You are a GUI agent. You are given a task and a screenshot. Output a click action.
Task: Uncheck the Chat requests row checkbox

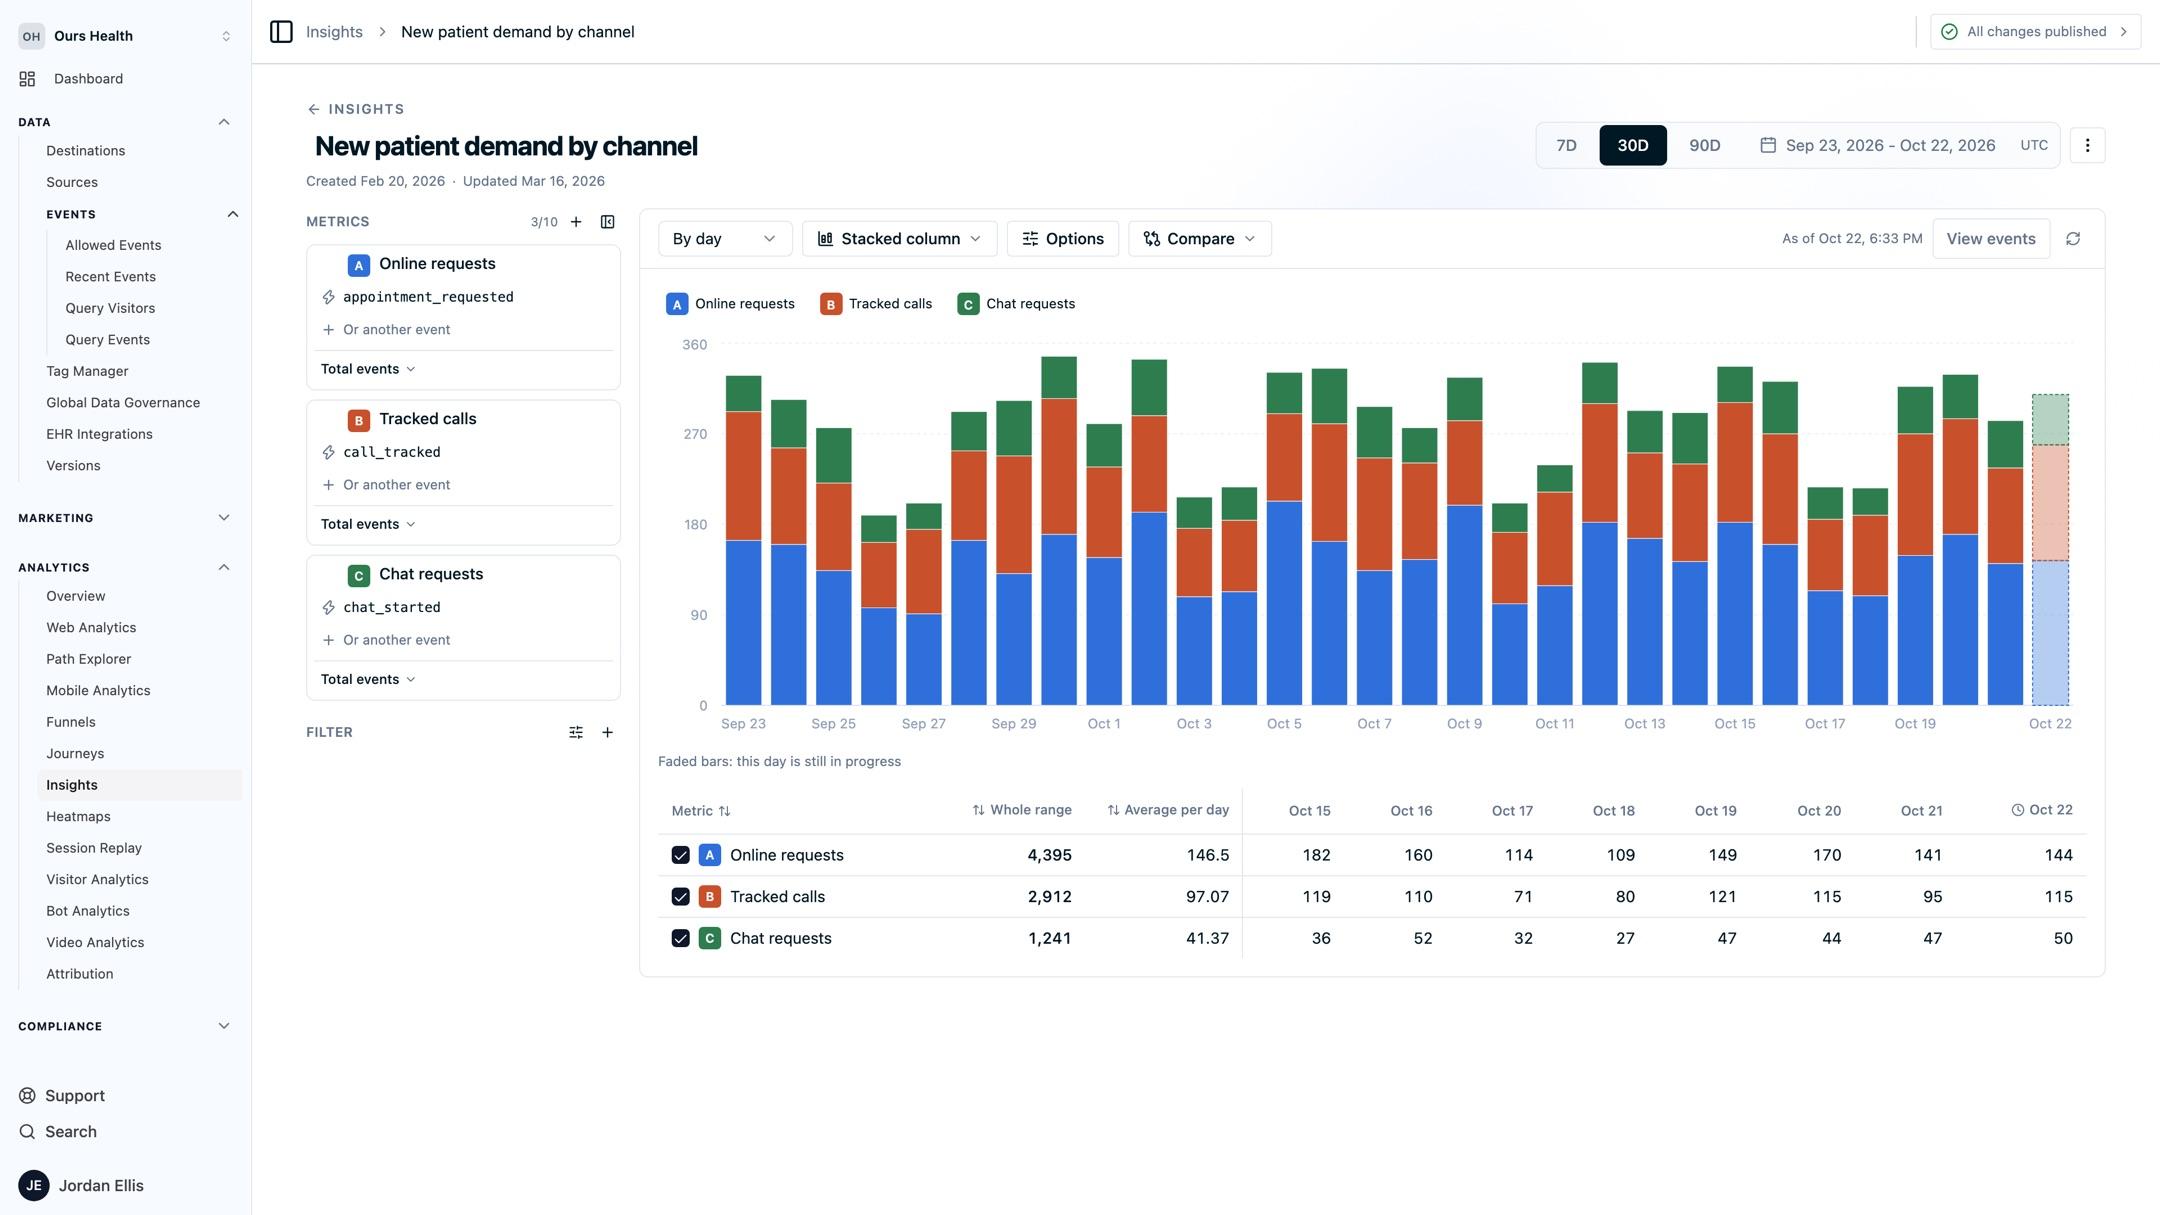point(680,938)
